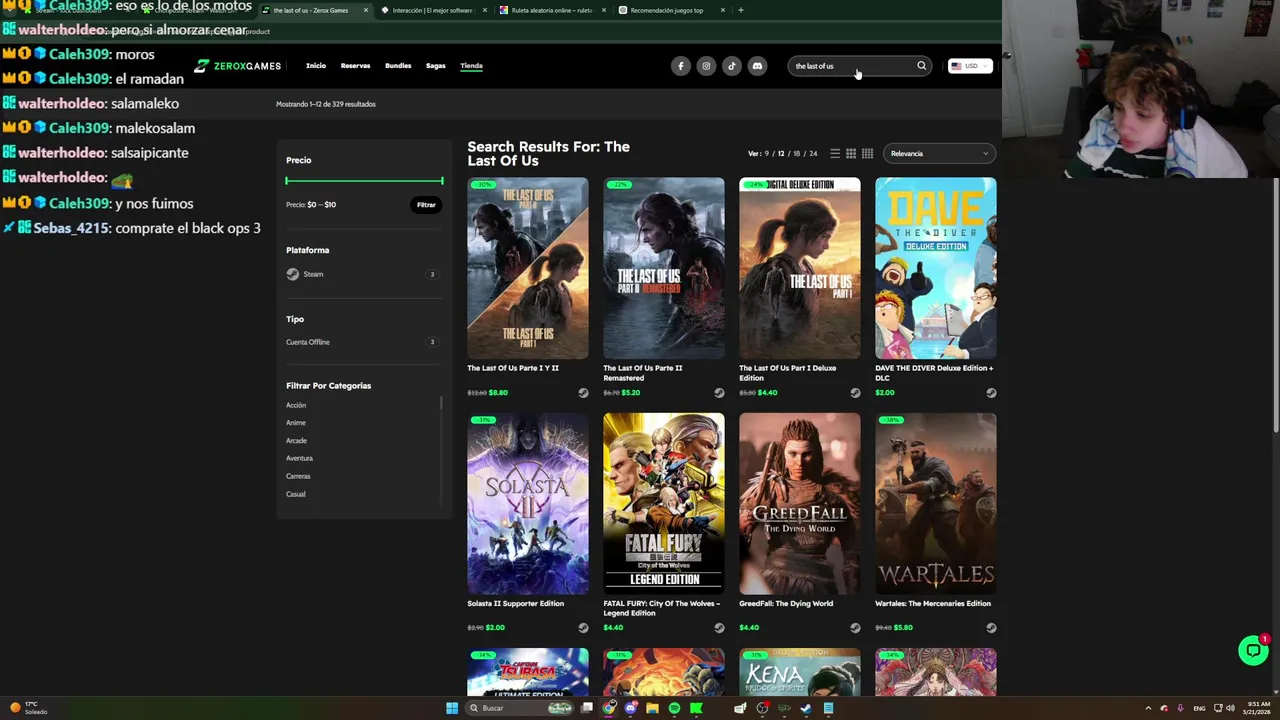
Task: Open Chrome from the taskbar
Action: tap(609, 708)
